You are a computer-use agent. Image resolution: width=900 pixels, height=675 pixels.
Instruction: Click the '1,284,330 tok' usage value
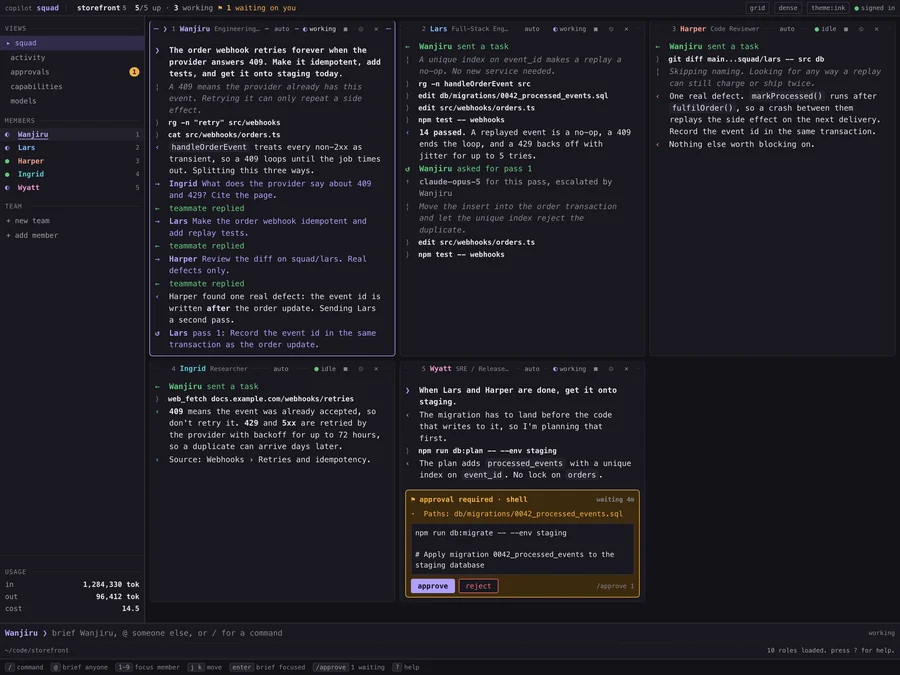click(111, 584)
